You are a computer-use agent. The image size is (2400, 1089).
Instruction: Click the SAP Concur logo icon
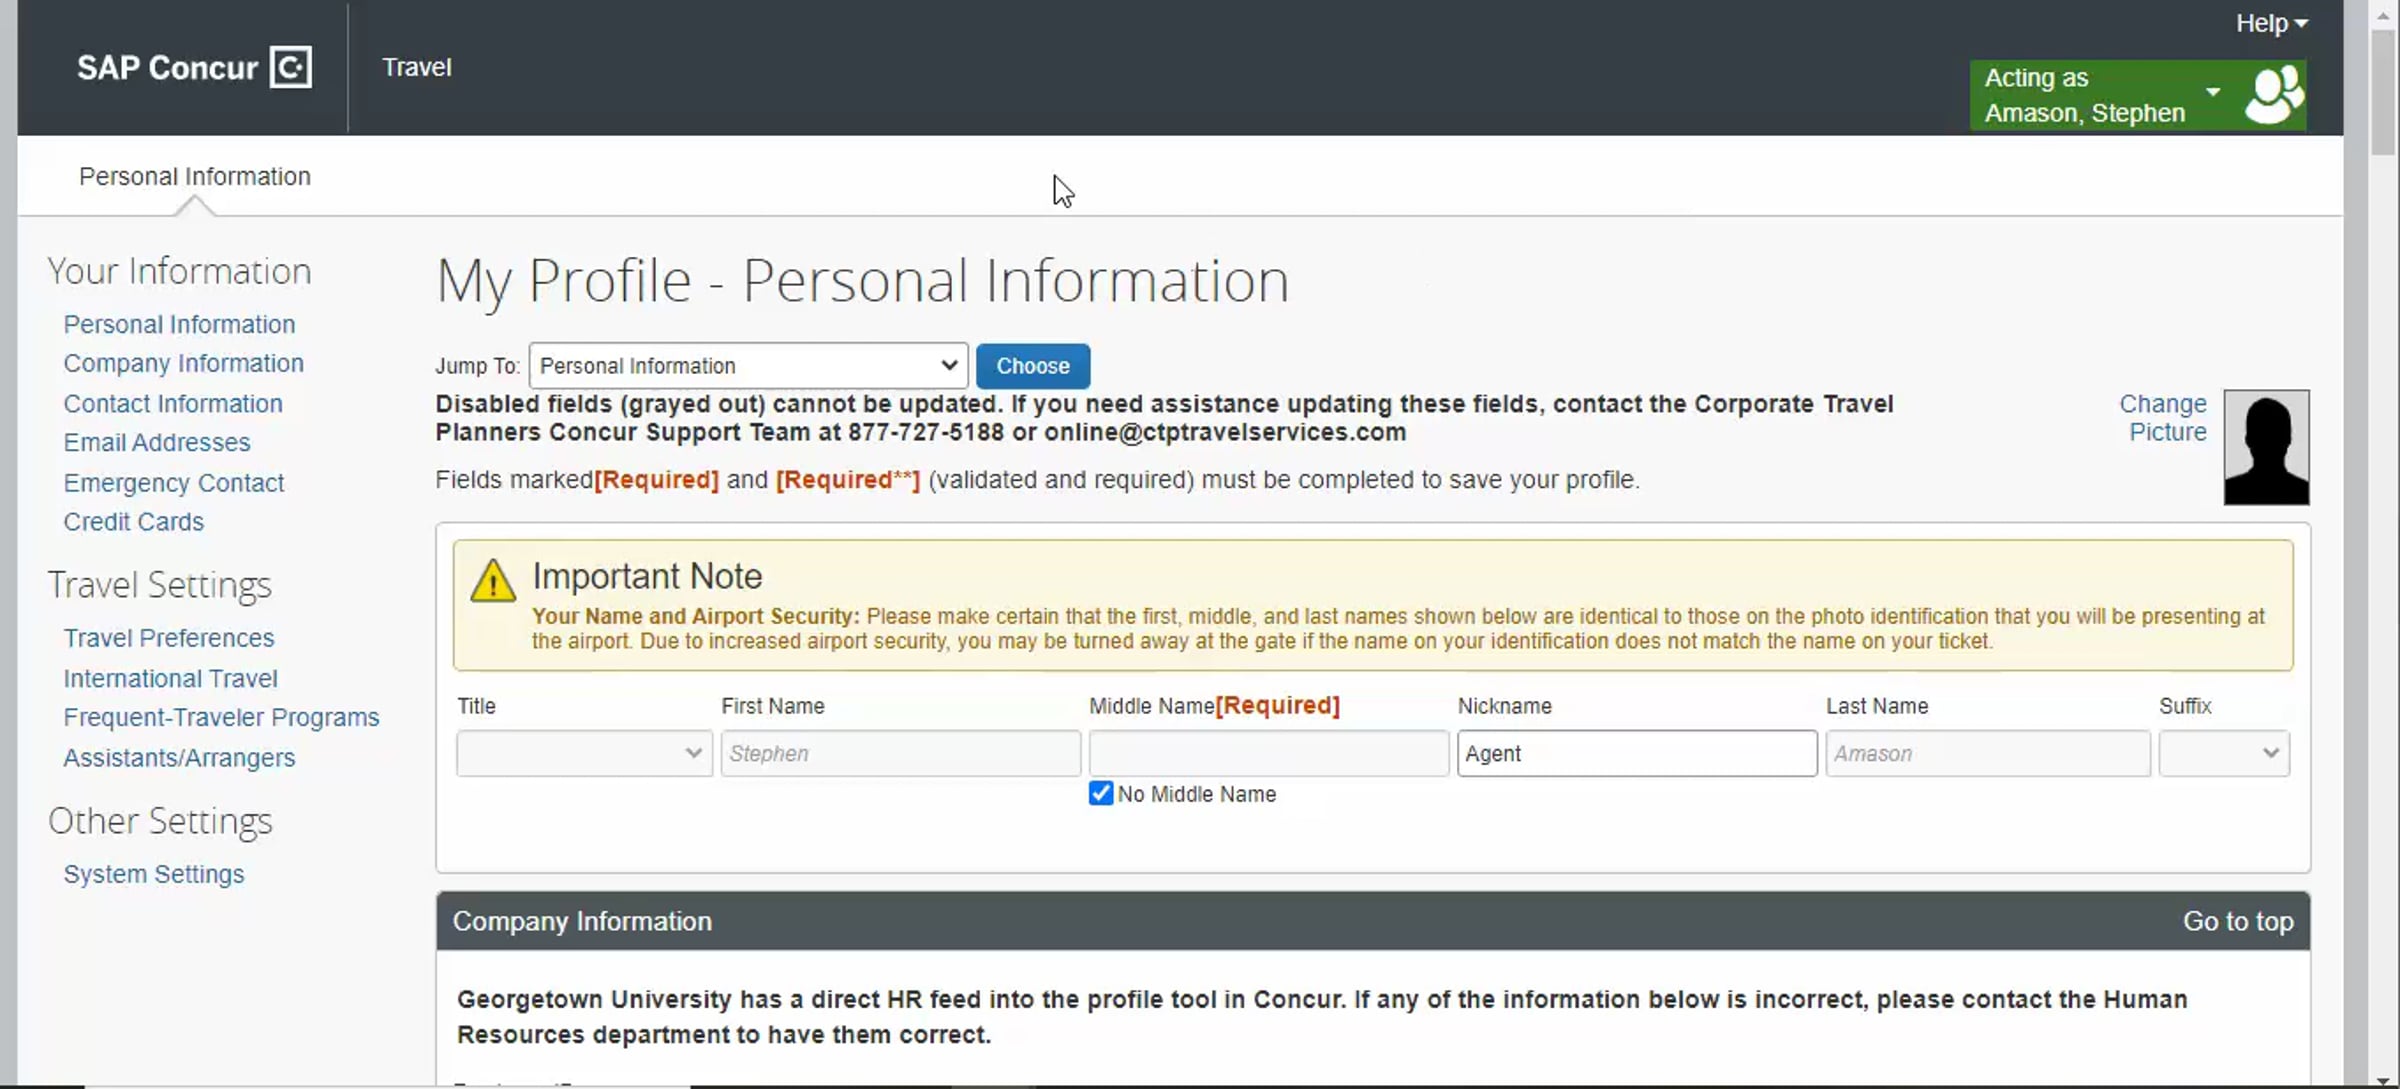point(291,67)
